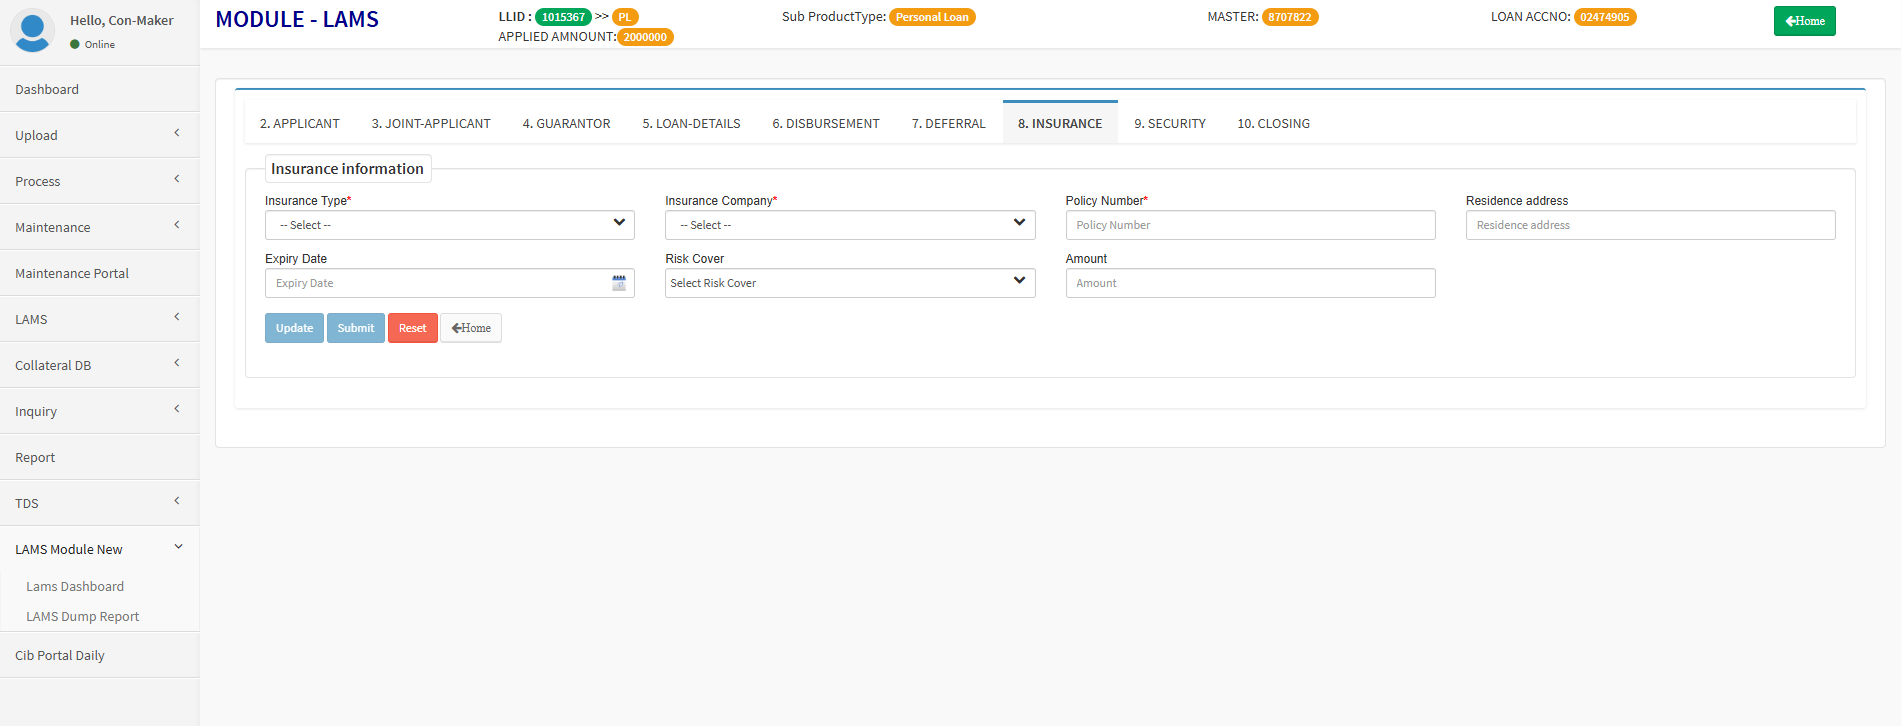Open LAMS Dump Report in sidebar

83,617
